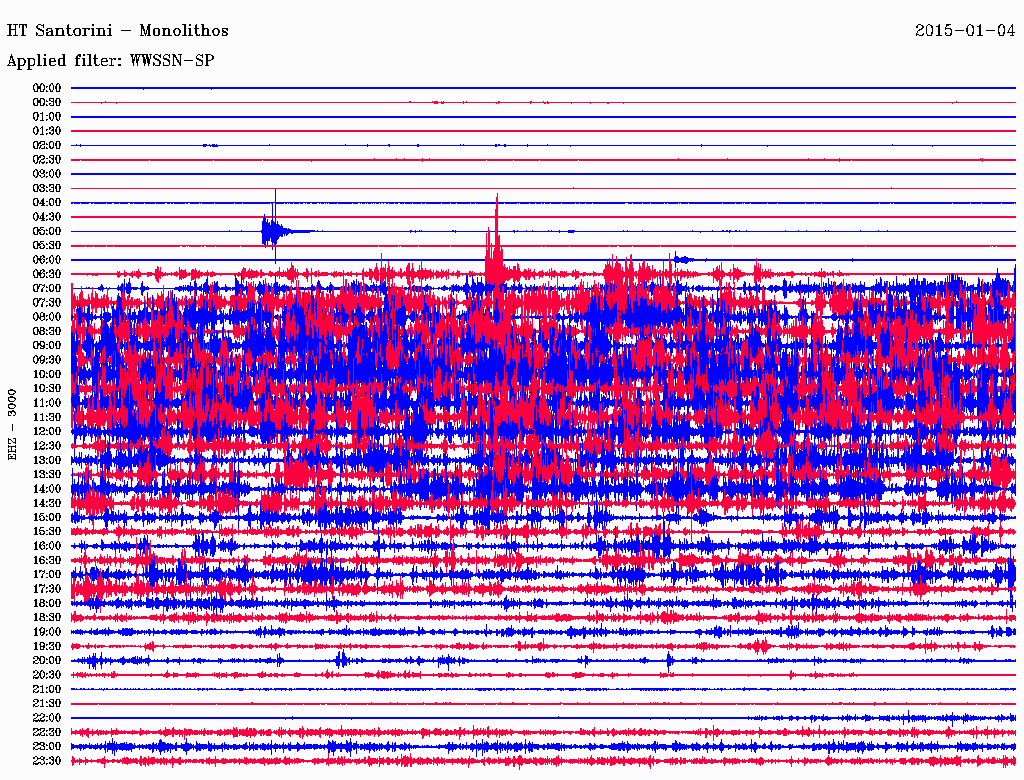Screen dimensions: 1024x780
Task: Click the 00:00 time label
Action: point(46,88)
